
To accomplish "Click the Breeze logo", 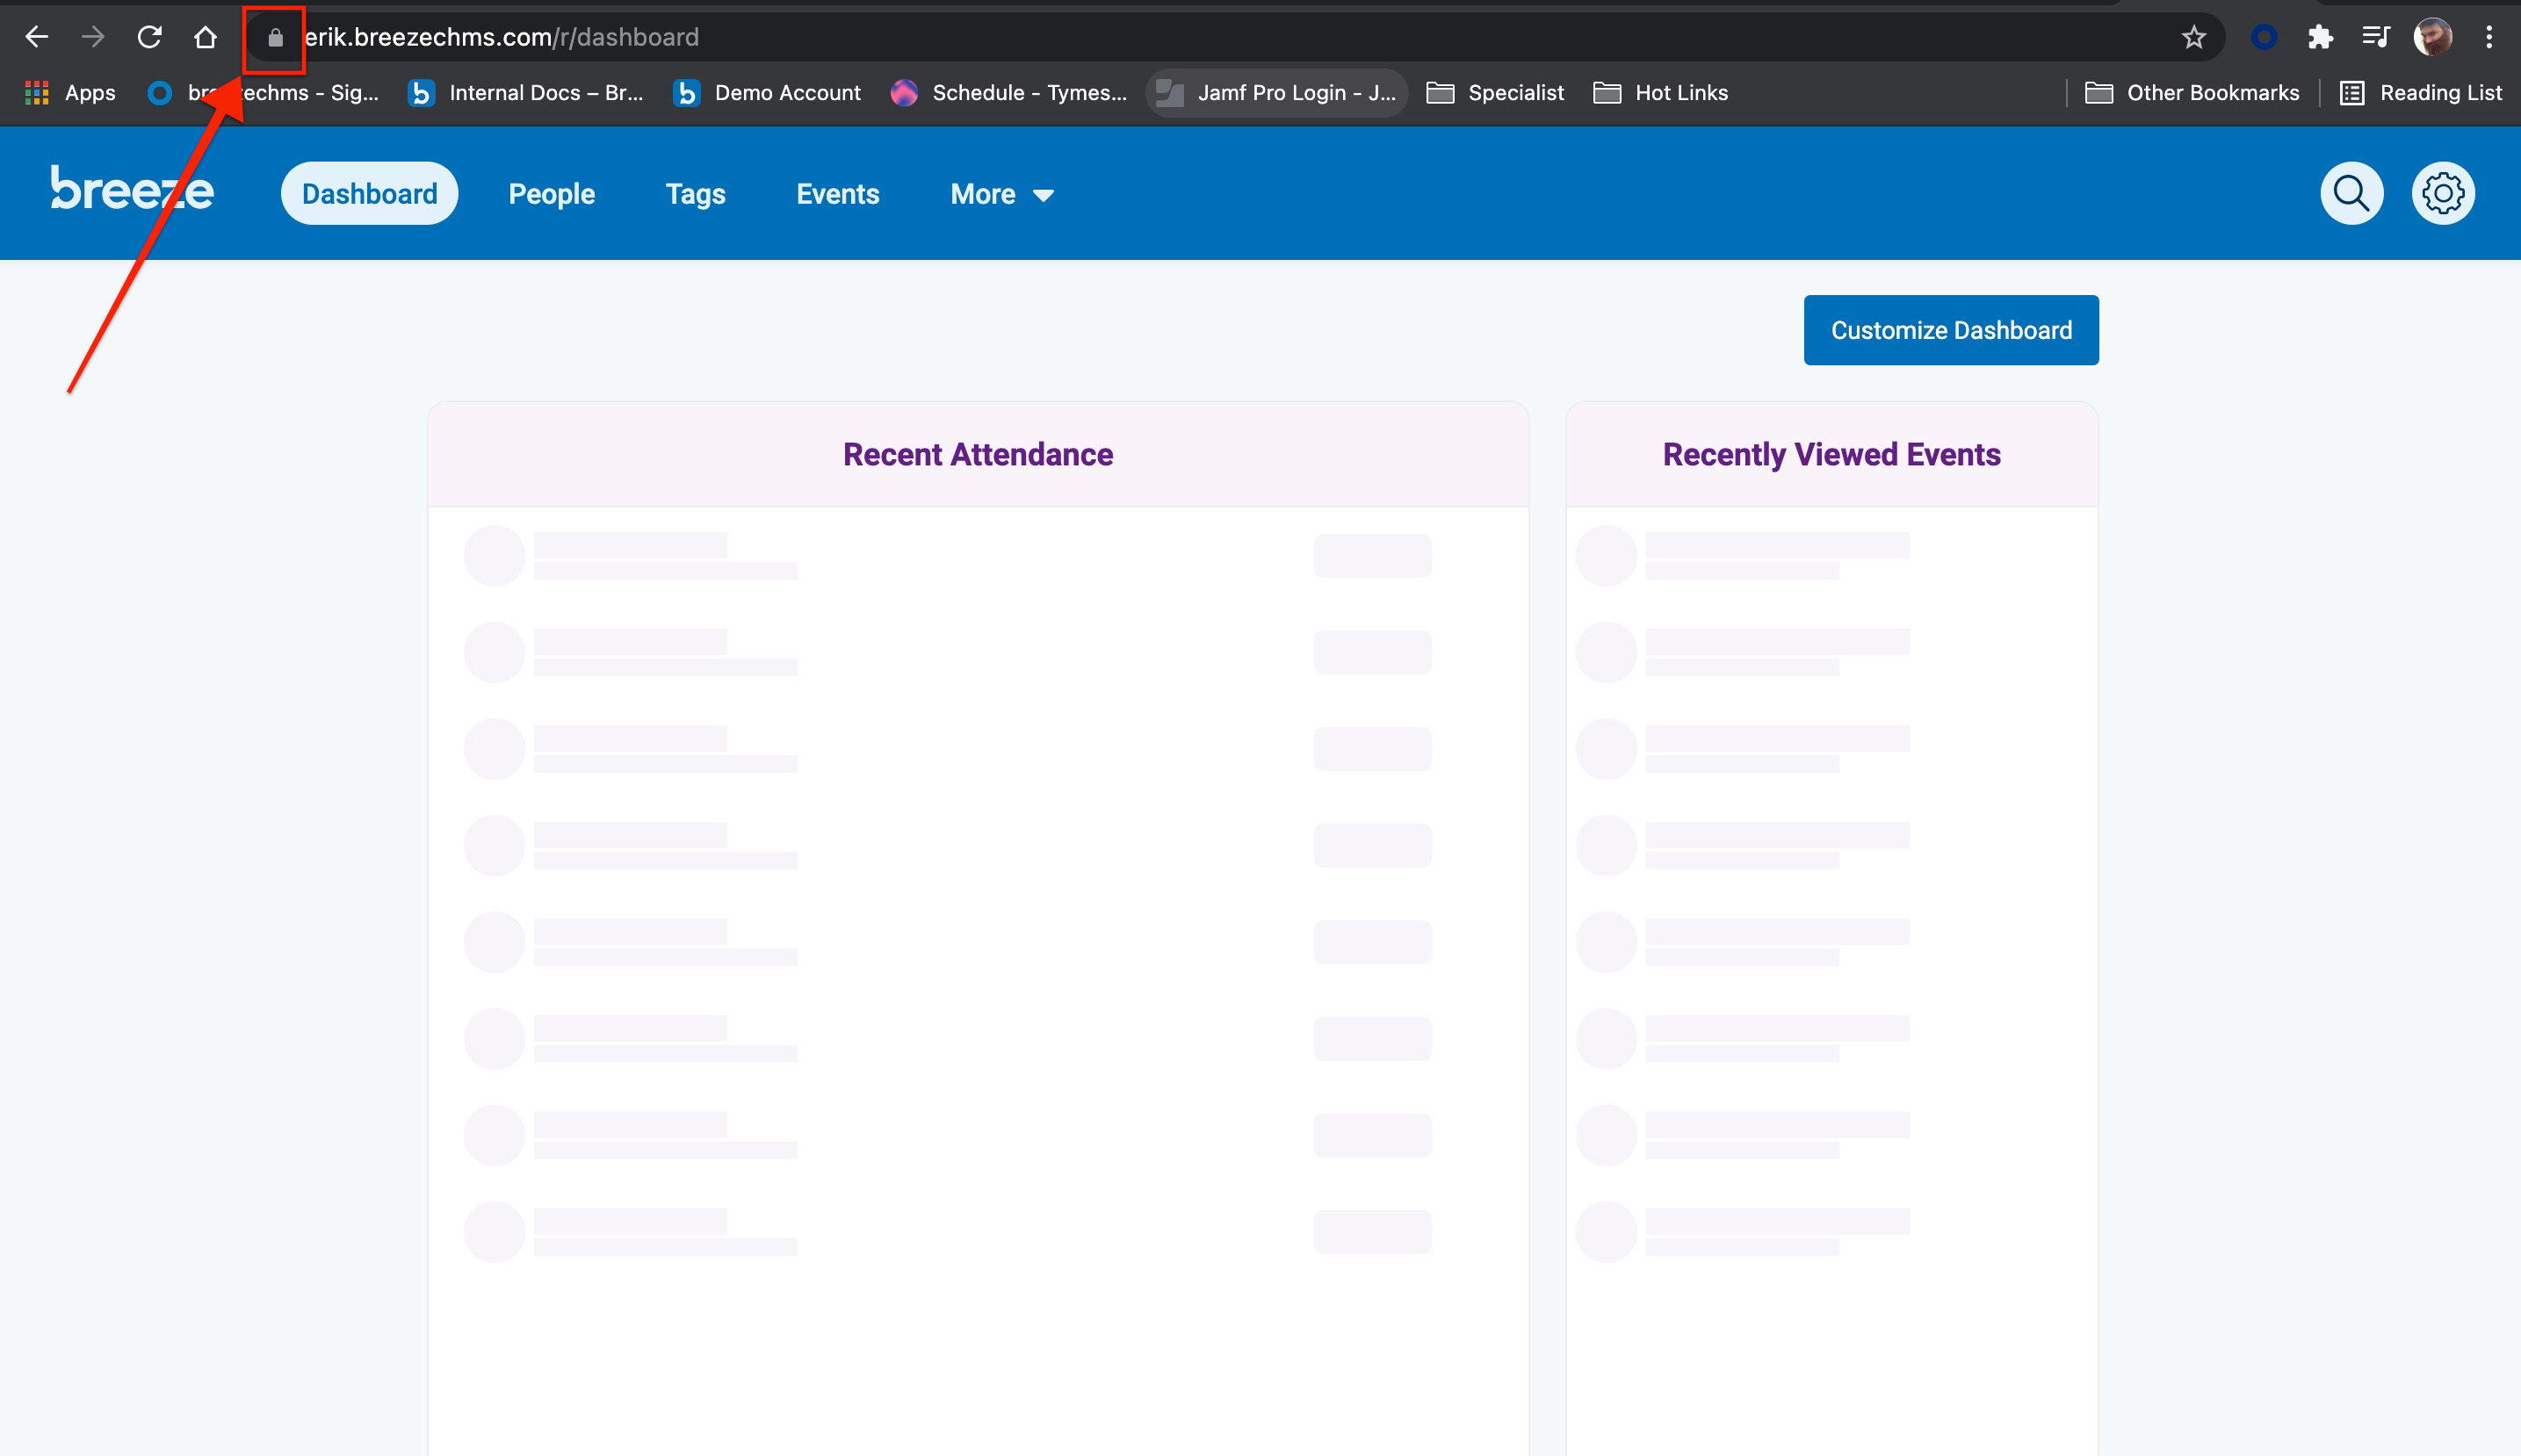I will click(131, 192).
